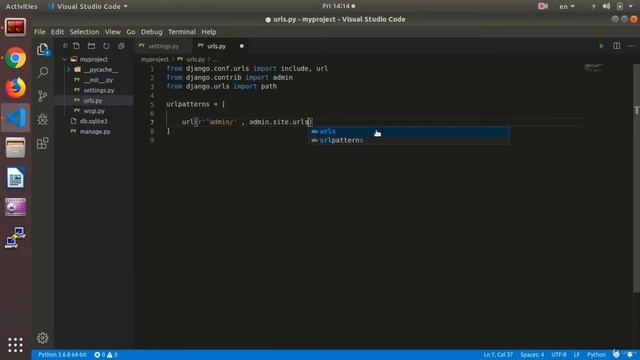Click the New Folder icon in explorer
640x360 pixels.
(91, 46)
